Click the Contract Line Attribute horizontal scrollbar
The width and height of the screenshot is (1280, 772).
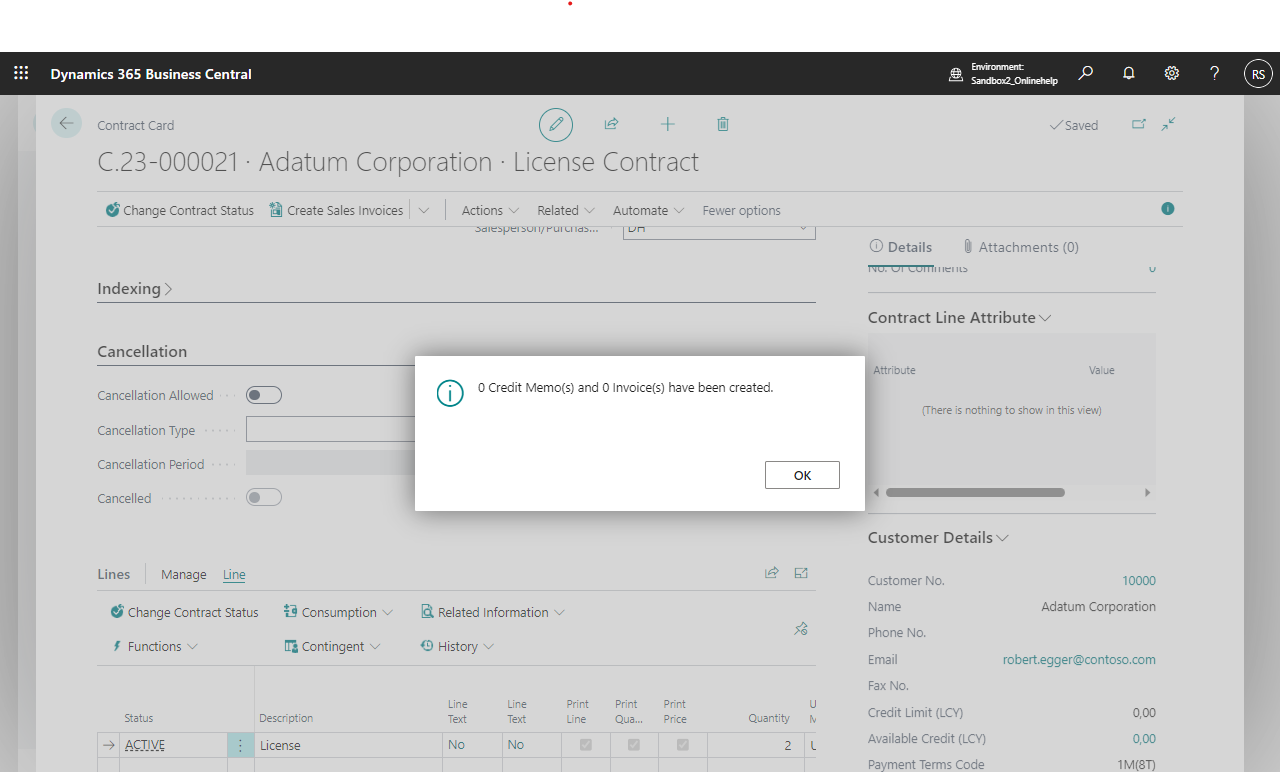(975, 493)
